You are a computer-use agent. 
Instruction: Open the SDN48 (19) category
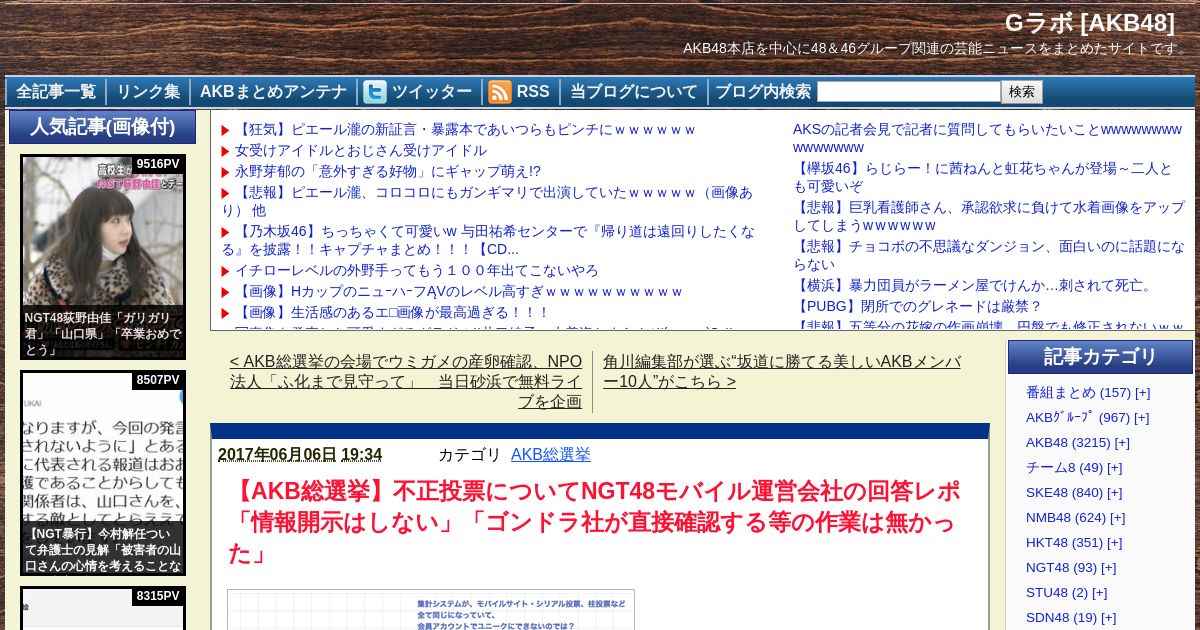tap(1061, 617)
